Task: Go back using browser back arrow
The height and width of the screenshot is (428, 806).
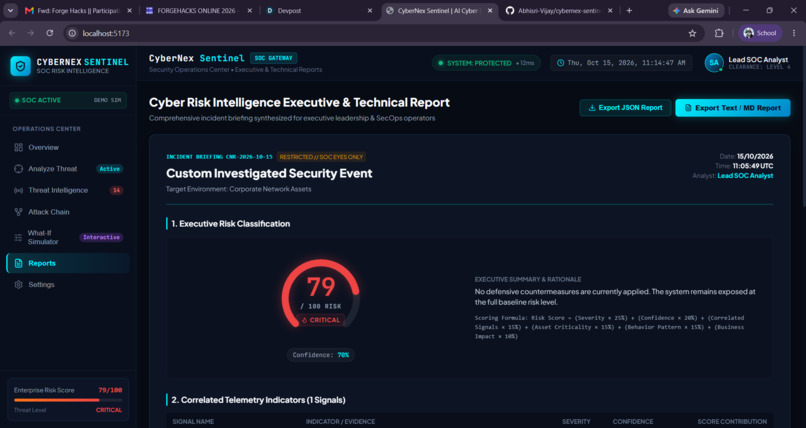Action: pos(12,33)
